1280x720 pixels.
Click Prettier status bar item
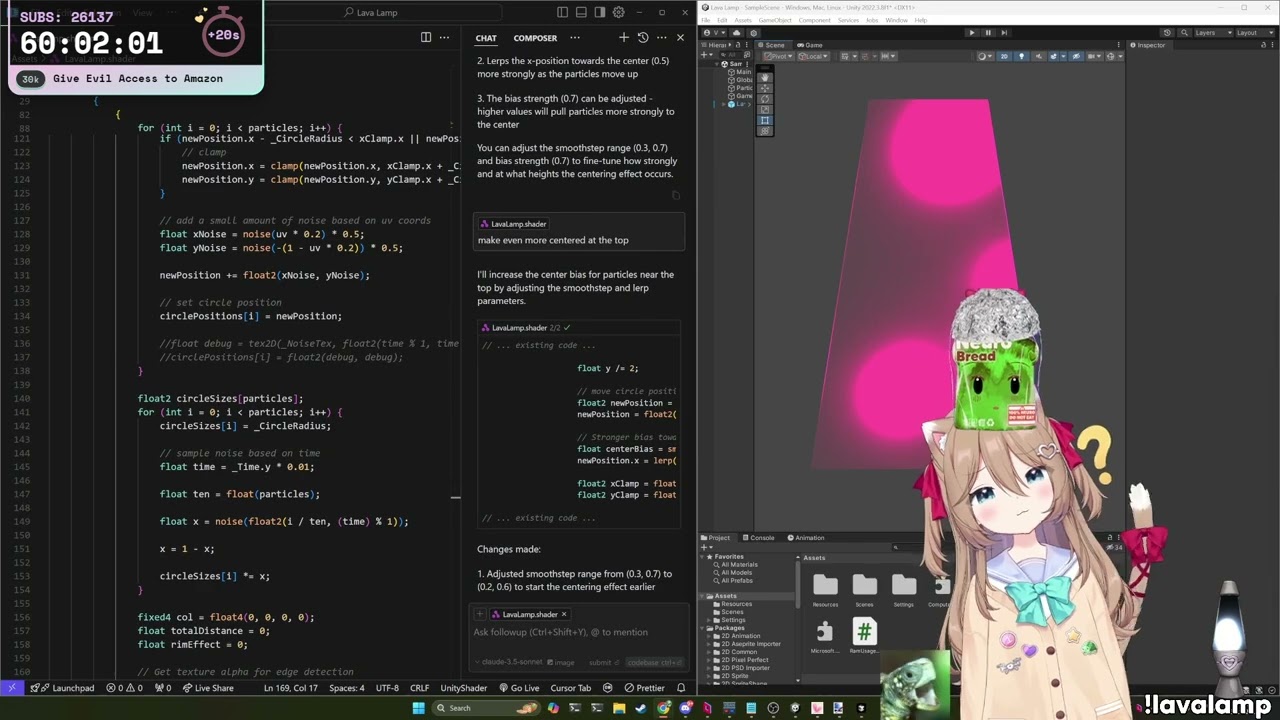click(644, 688)
